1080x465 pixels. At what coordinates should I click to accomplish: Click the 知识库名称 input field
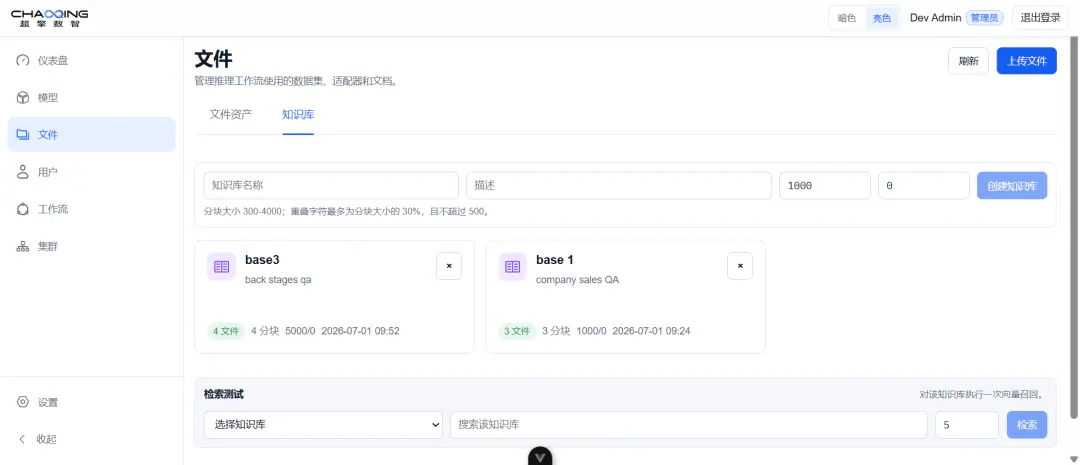[x=331, y=185]
